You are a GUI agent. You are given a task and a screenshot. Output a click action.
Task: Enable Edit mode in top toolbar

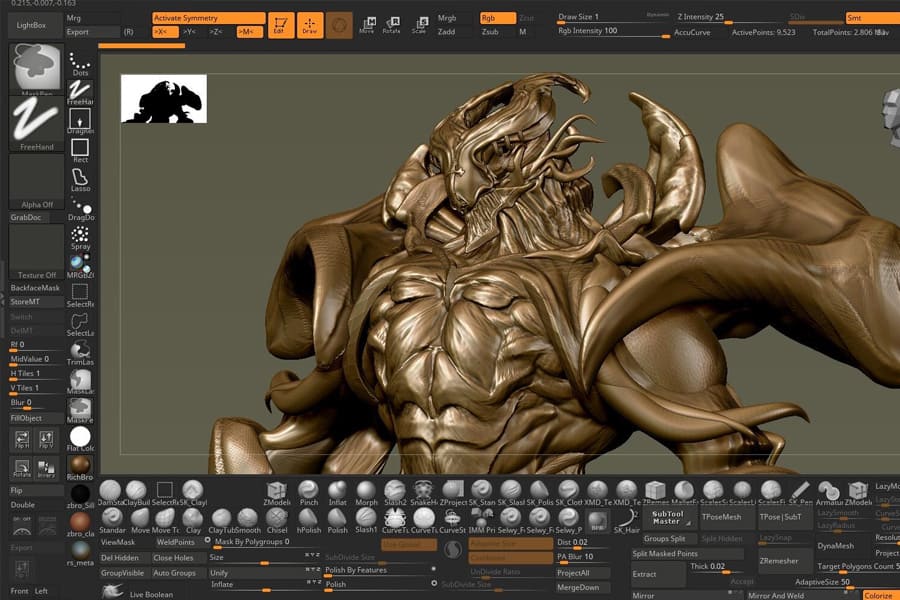click(281, 25)
